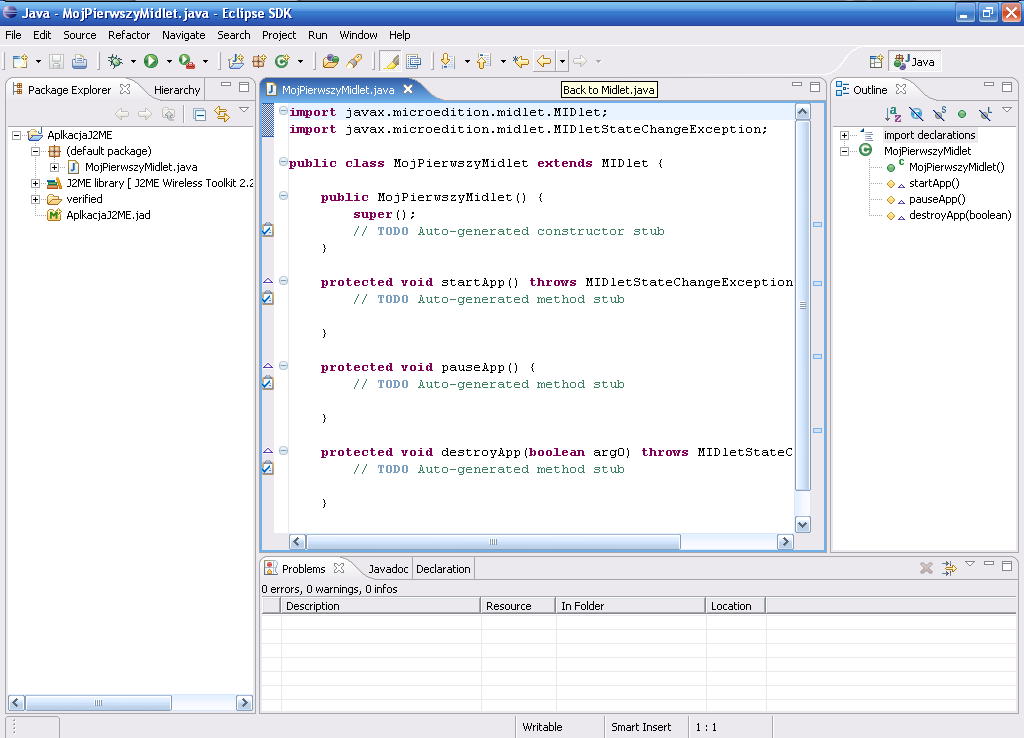This screenshot has height=738, width=1024.
Task: Toggle Hide Fields in Outline toolbar
Action: tap(916, 114)
